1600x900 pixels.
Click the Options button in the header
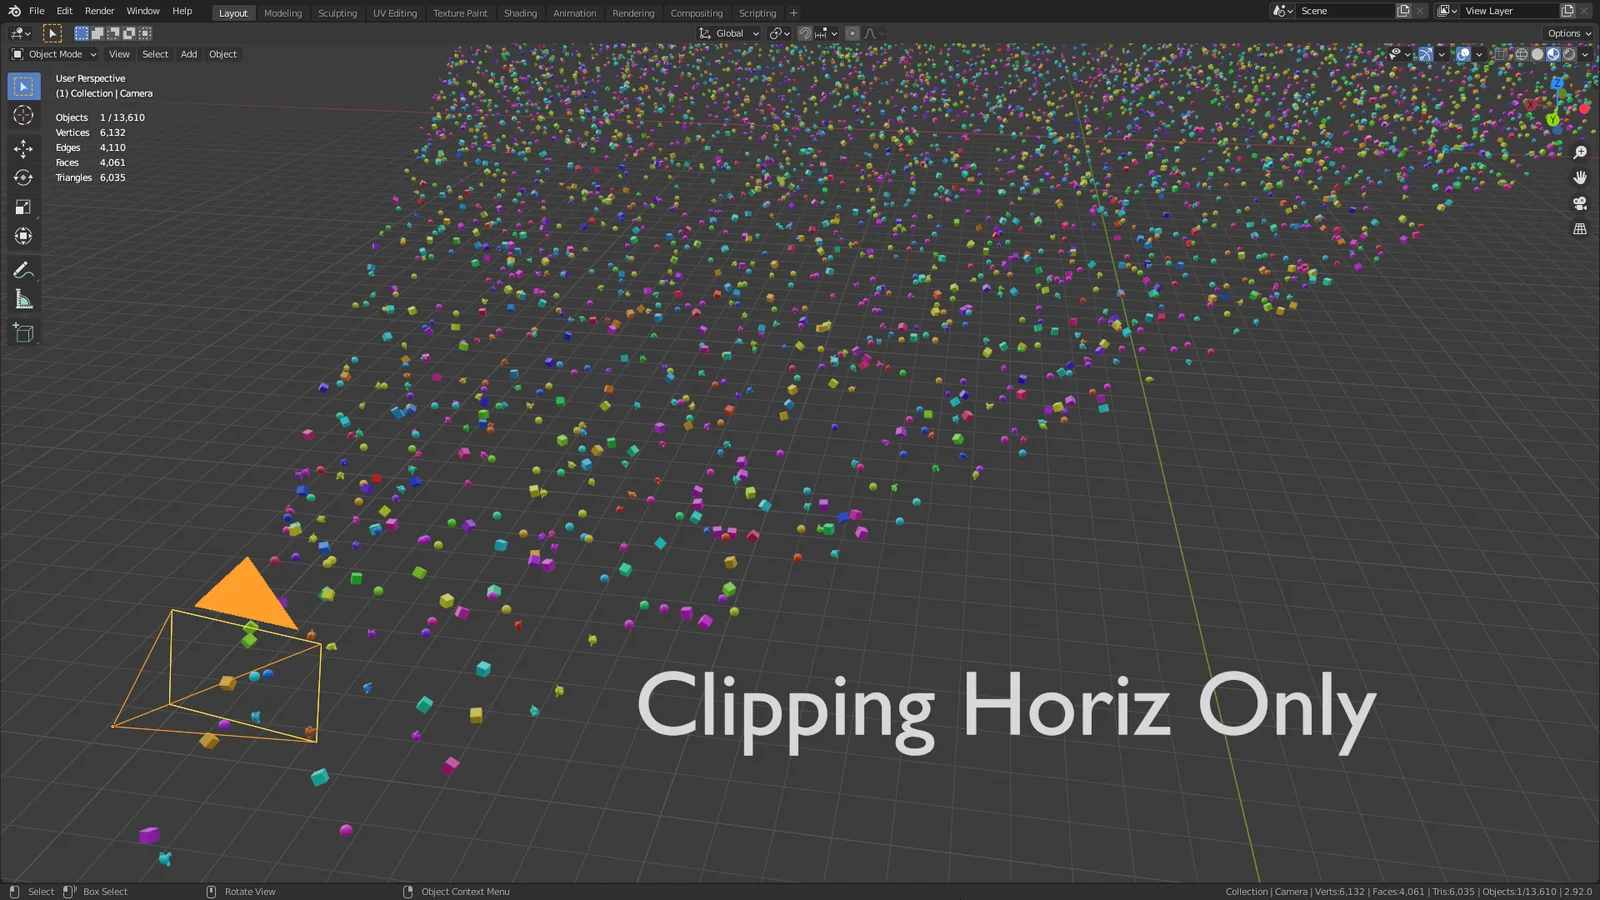(x=1566, y=33)
